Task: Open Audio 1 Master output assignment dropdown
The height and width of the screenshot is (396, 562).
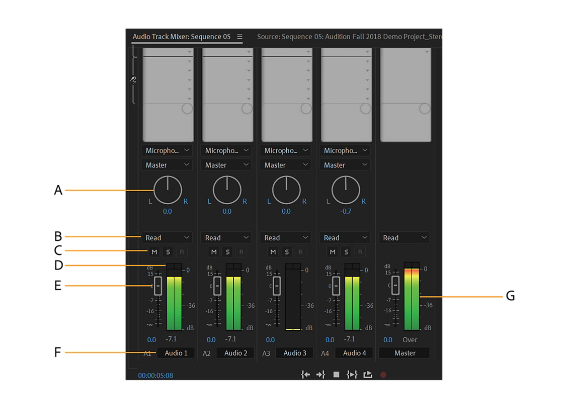Action: click(167, 165)
